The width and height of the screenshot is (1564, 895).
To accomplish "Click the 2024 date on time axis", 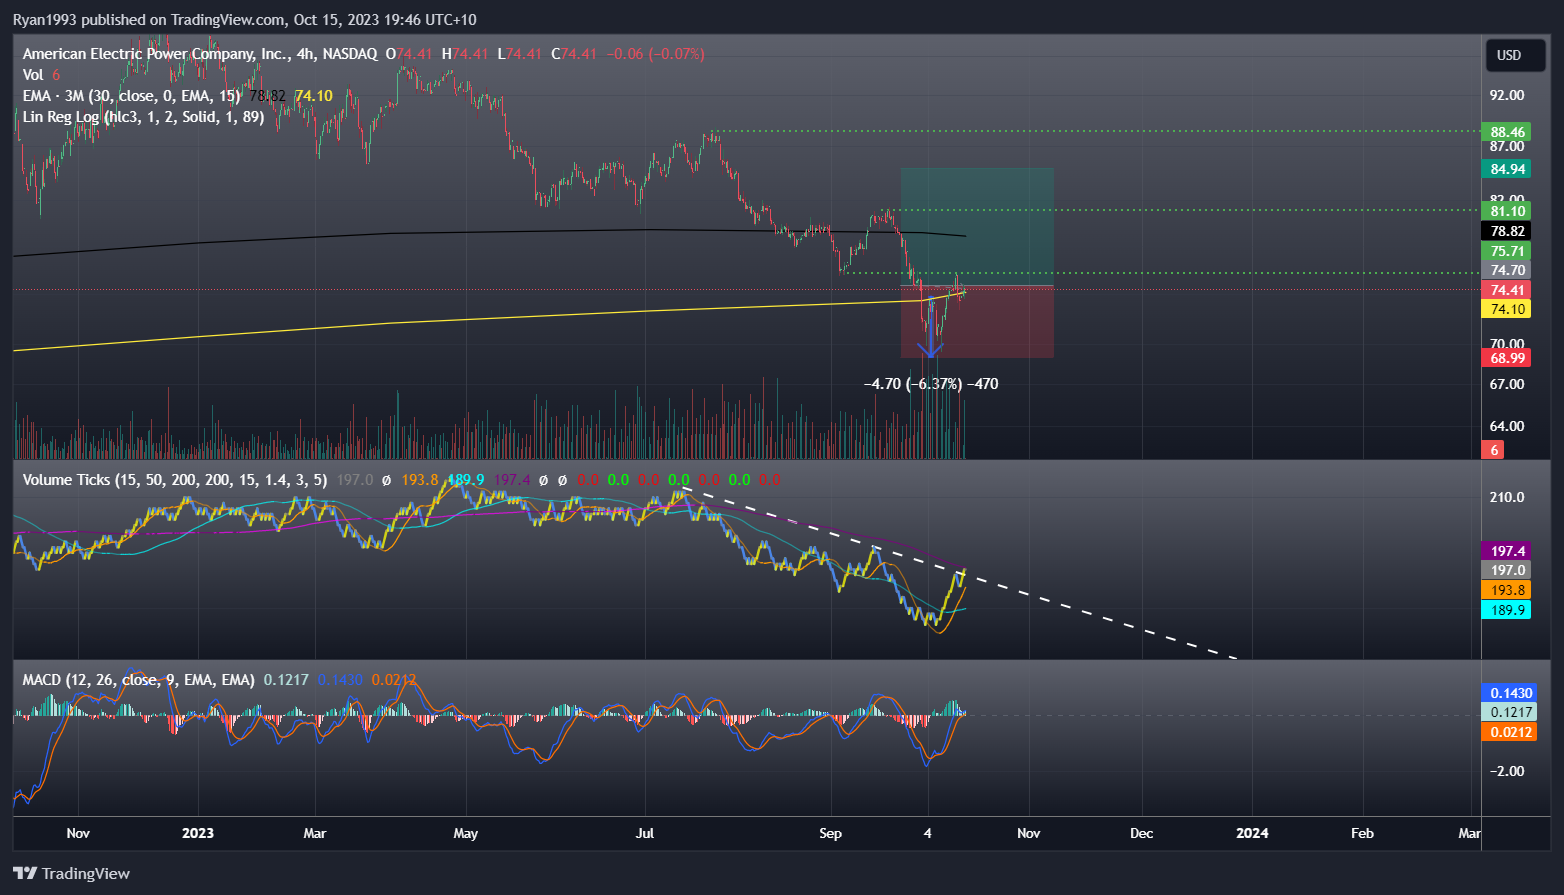I will [1252, 833].
